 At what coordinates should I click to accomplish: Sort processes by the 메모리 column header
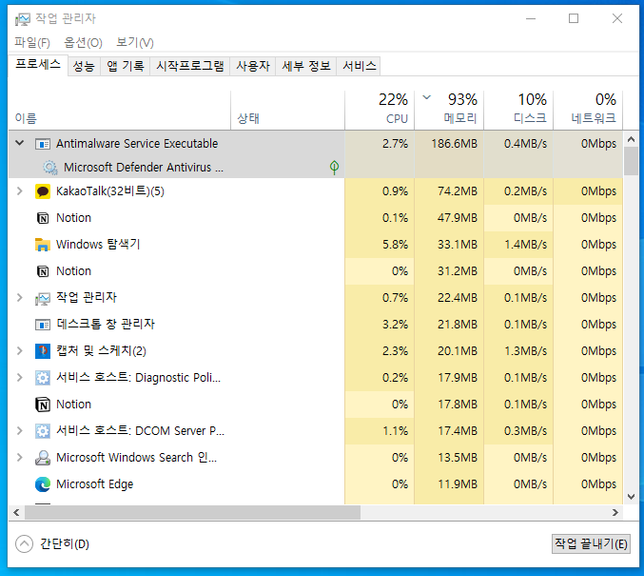(450, 108)
